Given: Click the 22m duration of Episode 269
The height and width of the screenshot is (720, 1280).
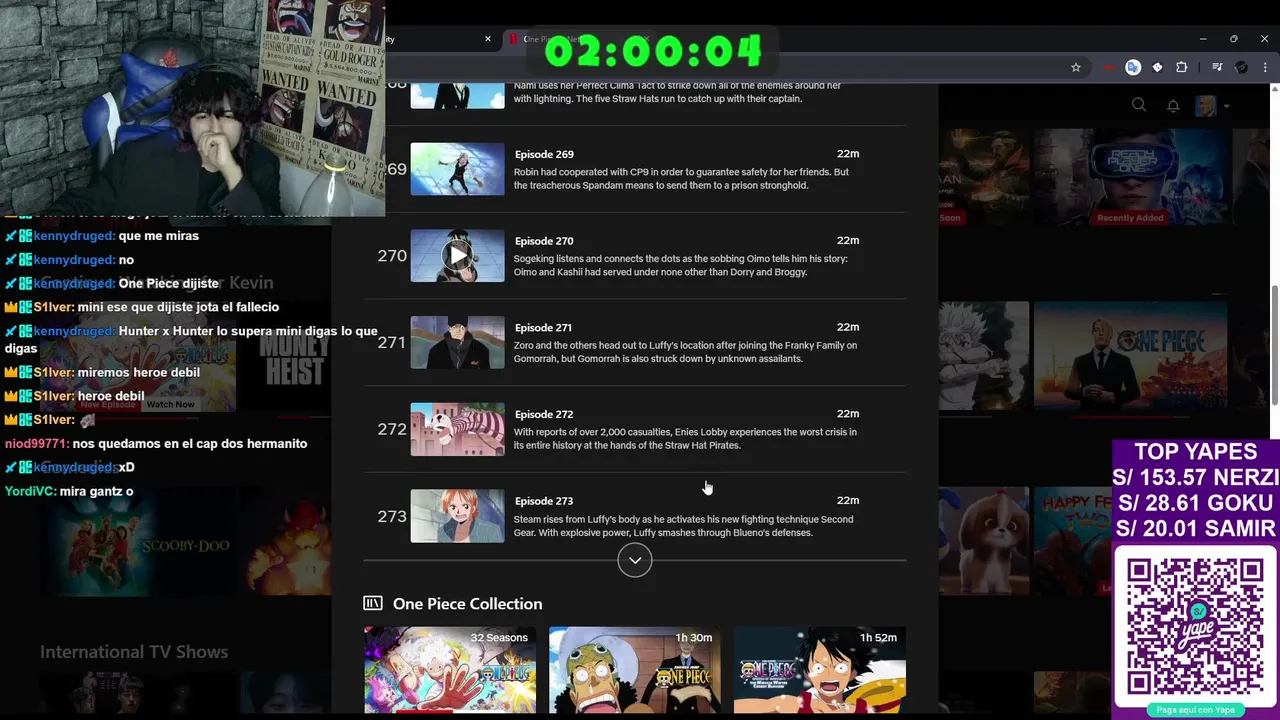Looking at the screenshot, I should (848, 154).
